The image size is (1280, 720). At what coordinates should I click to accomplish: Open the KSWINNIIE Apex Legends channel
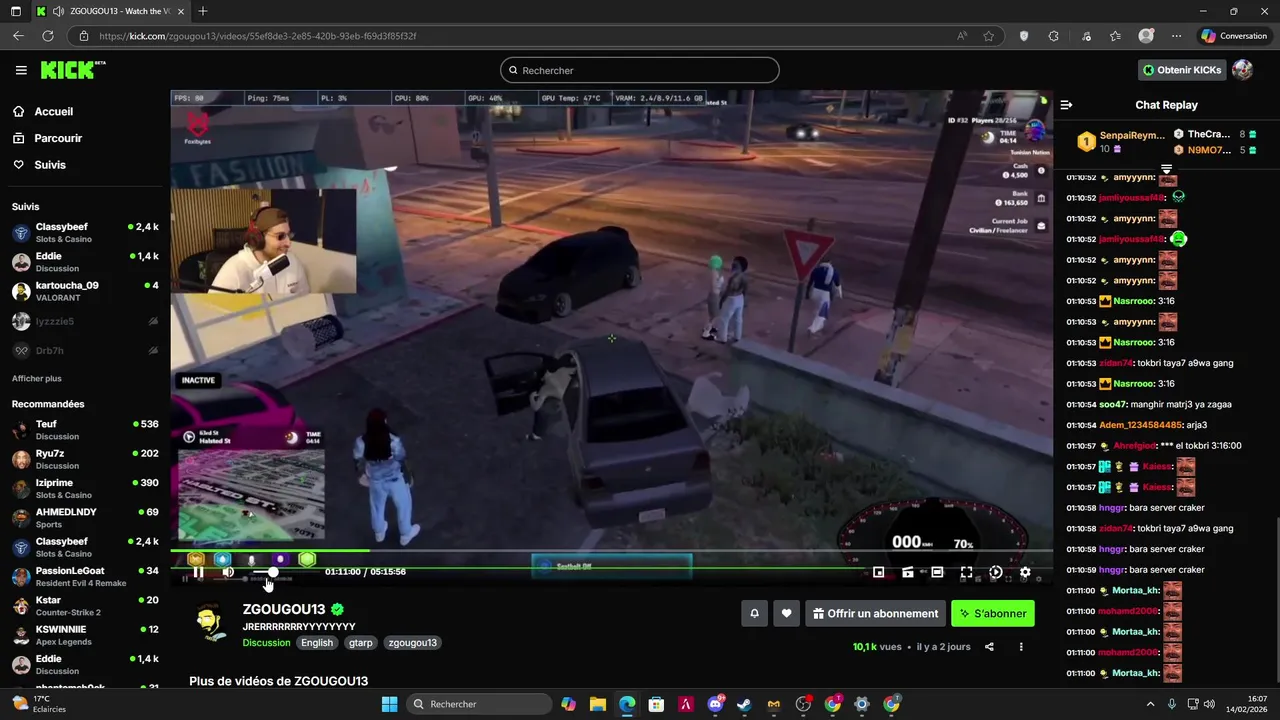tap(85, 635)
